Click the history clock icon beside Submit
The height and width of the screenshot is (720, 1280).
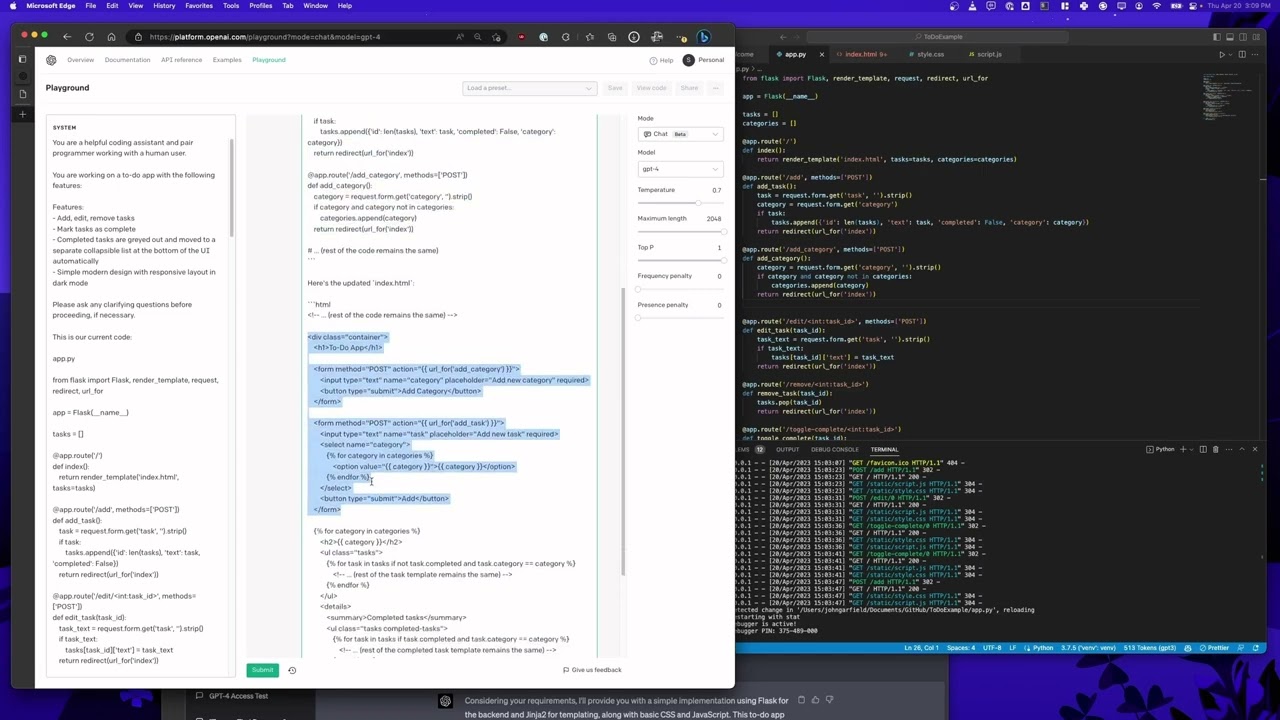(292, 670)
